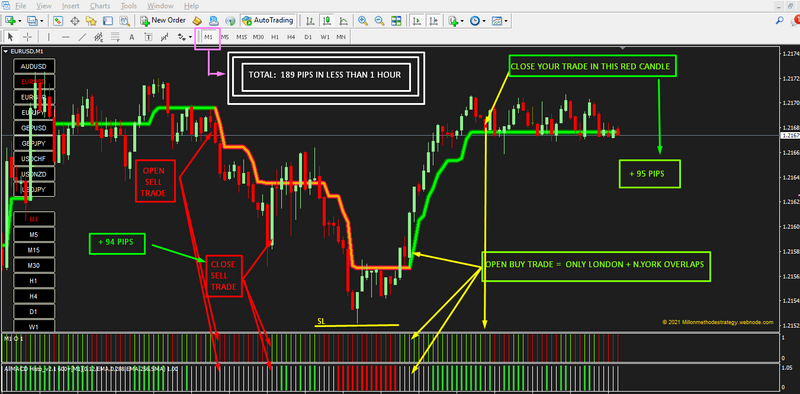Select the arrow cursor tool
The image size is (800, 394).
tap(10, 37)
